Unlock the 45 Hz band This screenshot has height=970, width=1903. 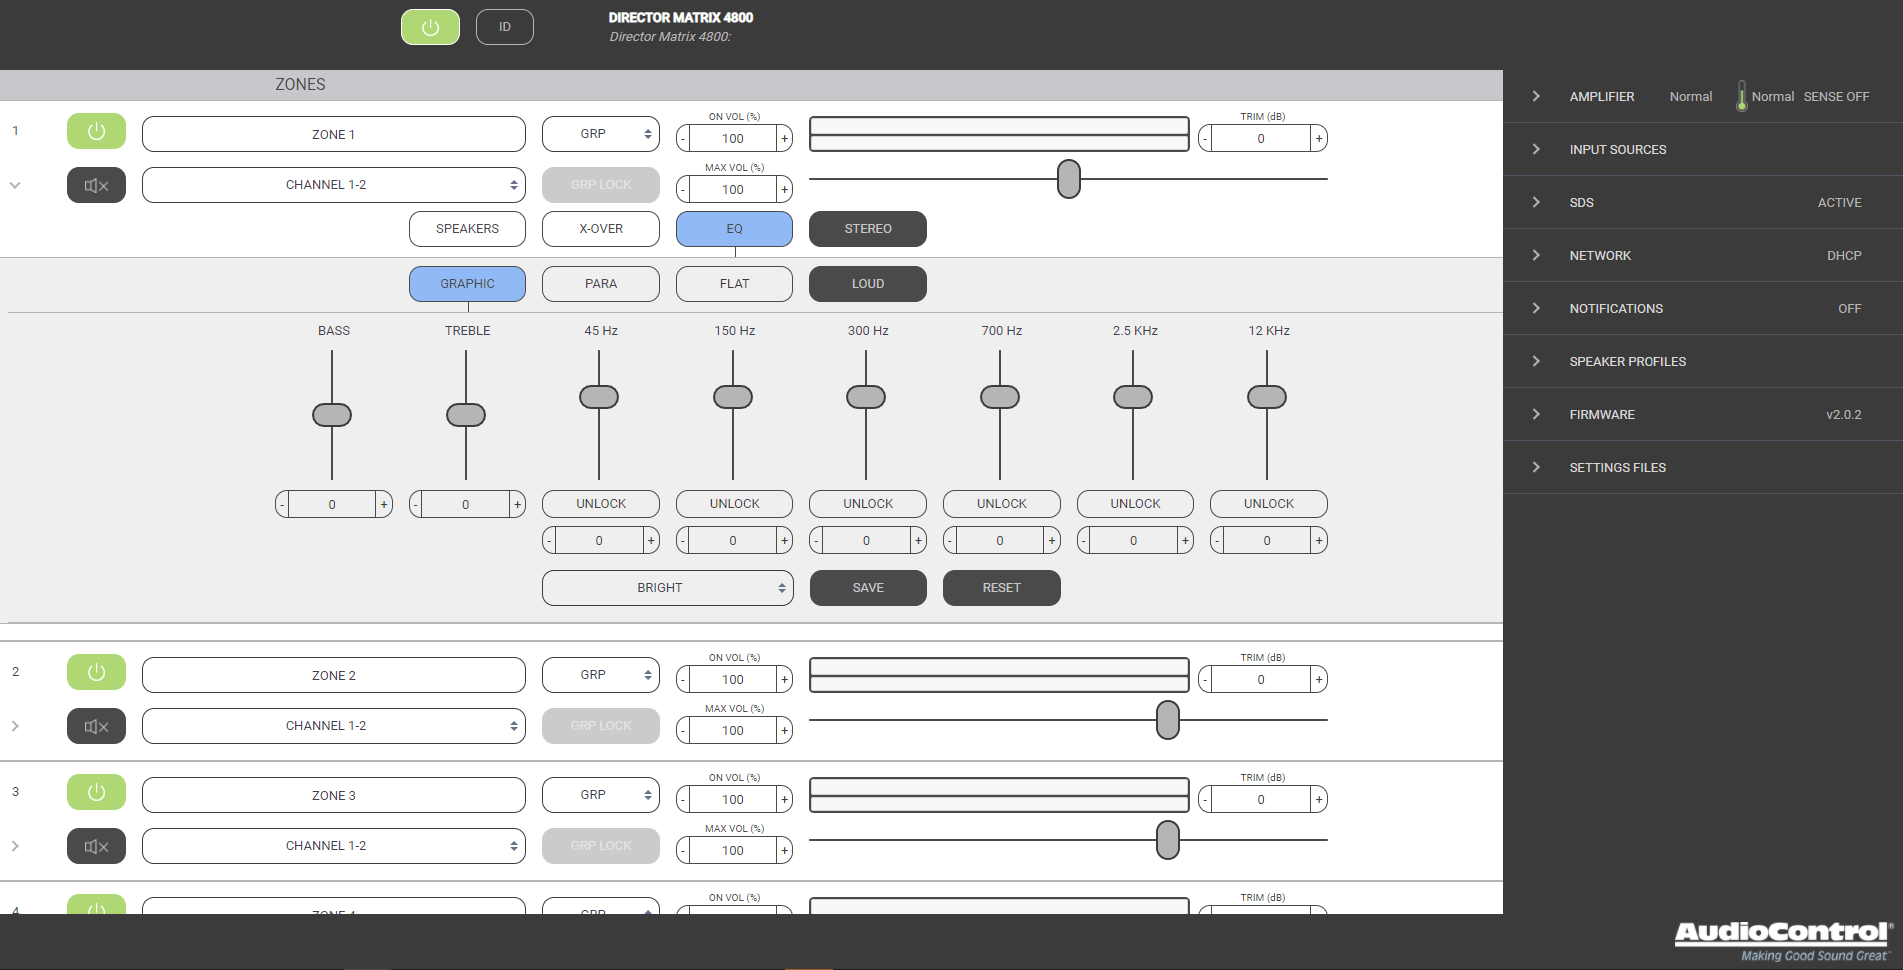click(x=600, y=504)
